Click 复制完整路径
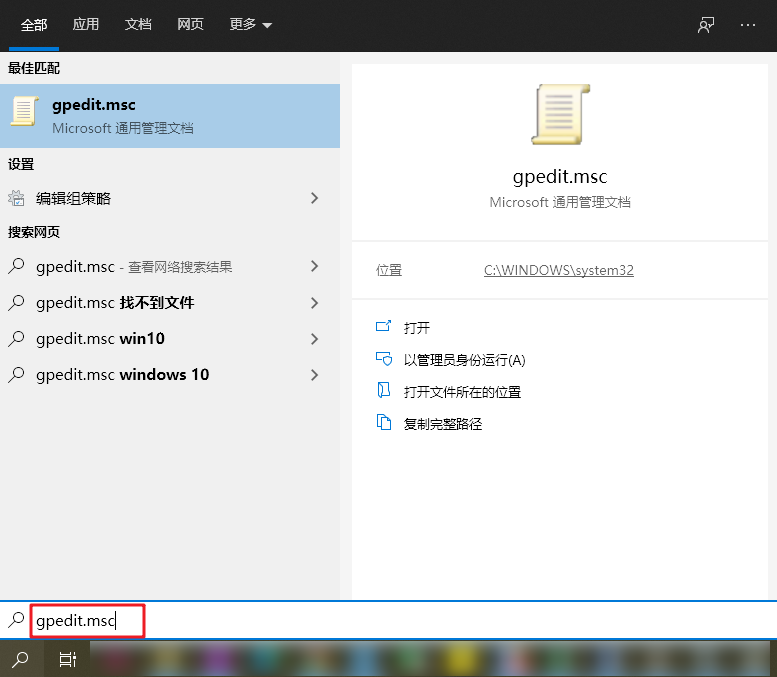This screenshot has height=677, width=777. click(x=443, y=424)
